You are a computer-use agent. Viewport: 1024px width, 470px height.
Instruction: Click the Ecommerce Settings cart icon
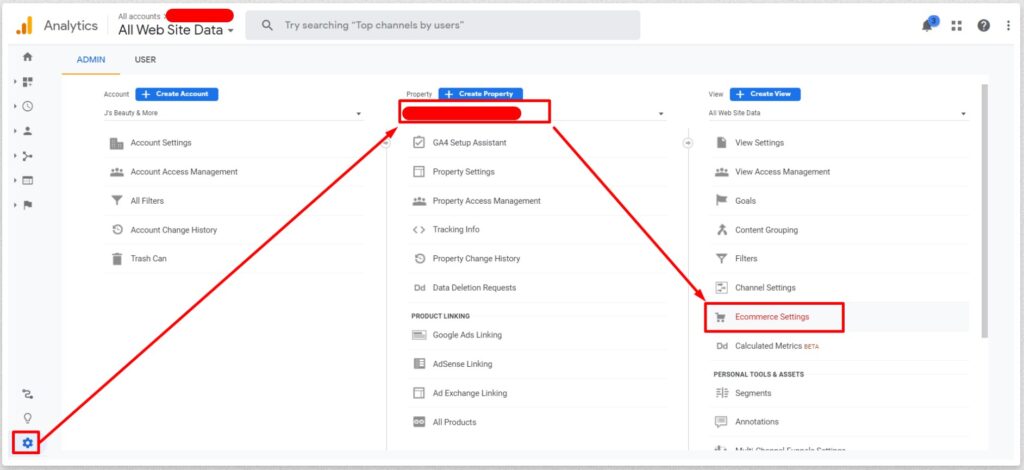721,317
